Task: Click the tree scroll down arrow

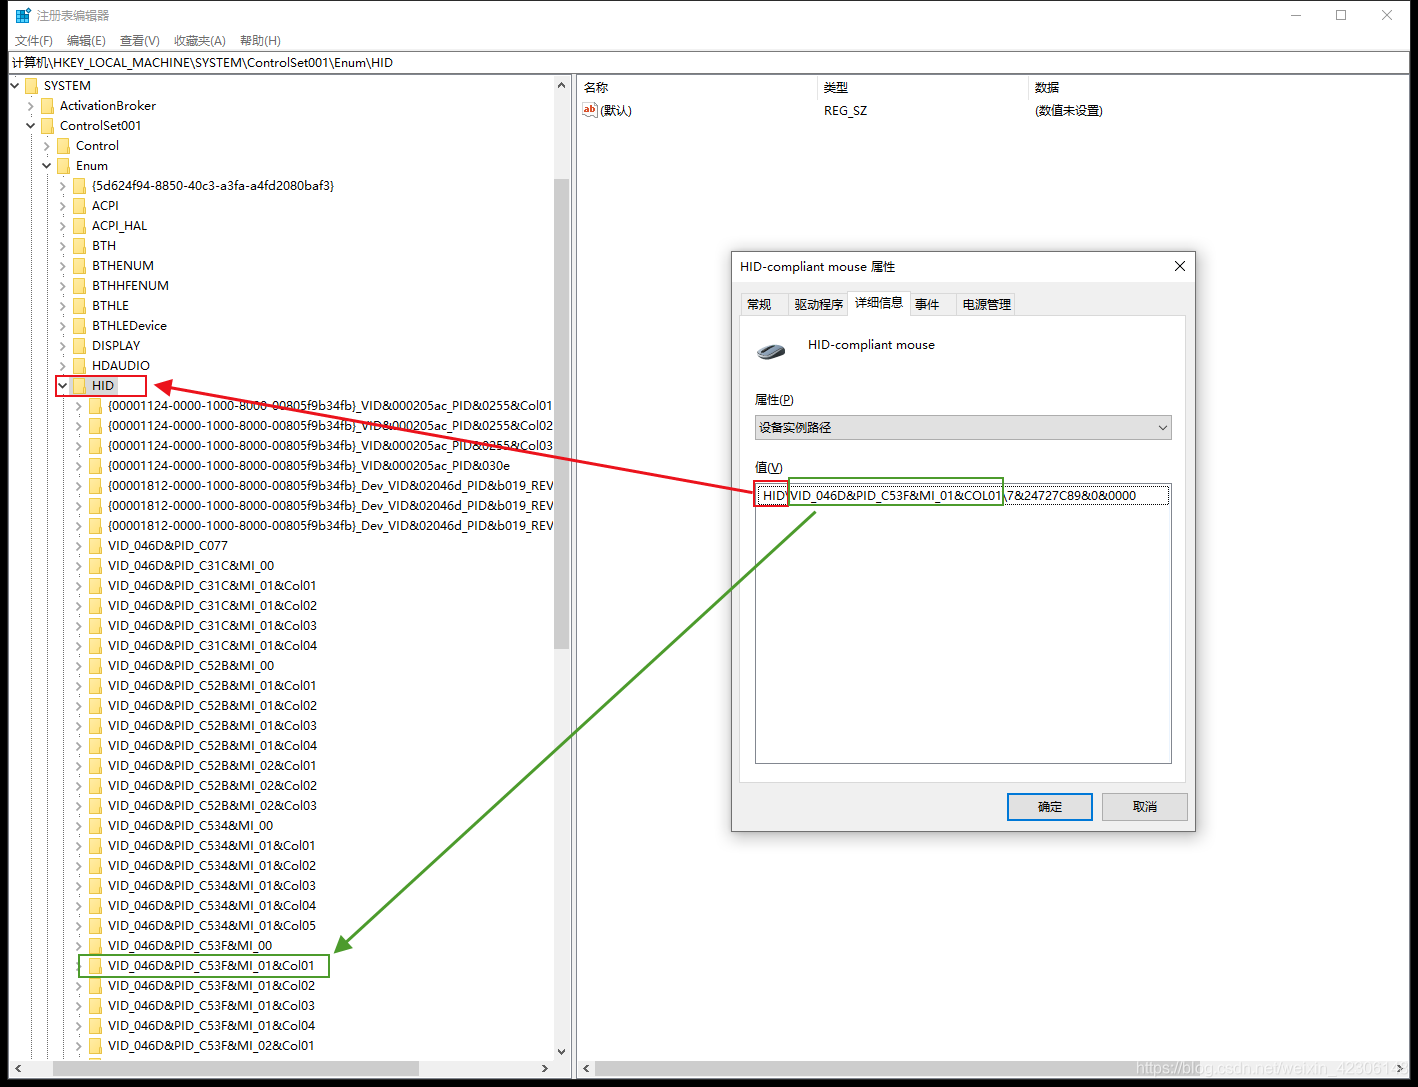Action: [x=561, y=1052]
